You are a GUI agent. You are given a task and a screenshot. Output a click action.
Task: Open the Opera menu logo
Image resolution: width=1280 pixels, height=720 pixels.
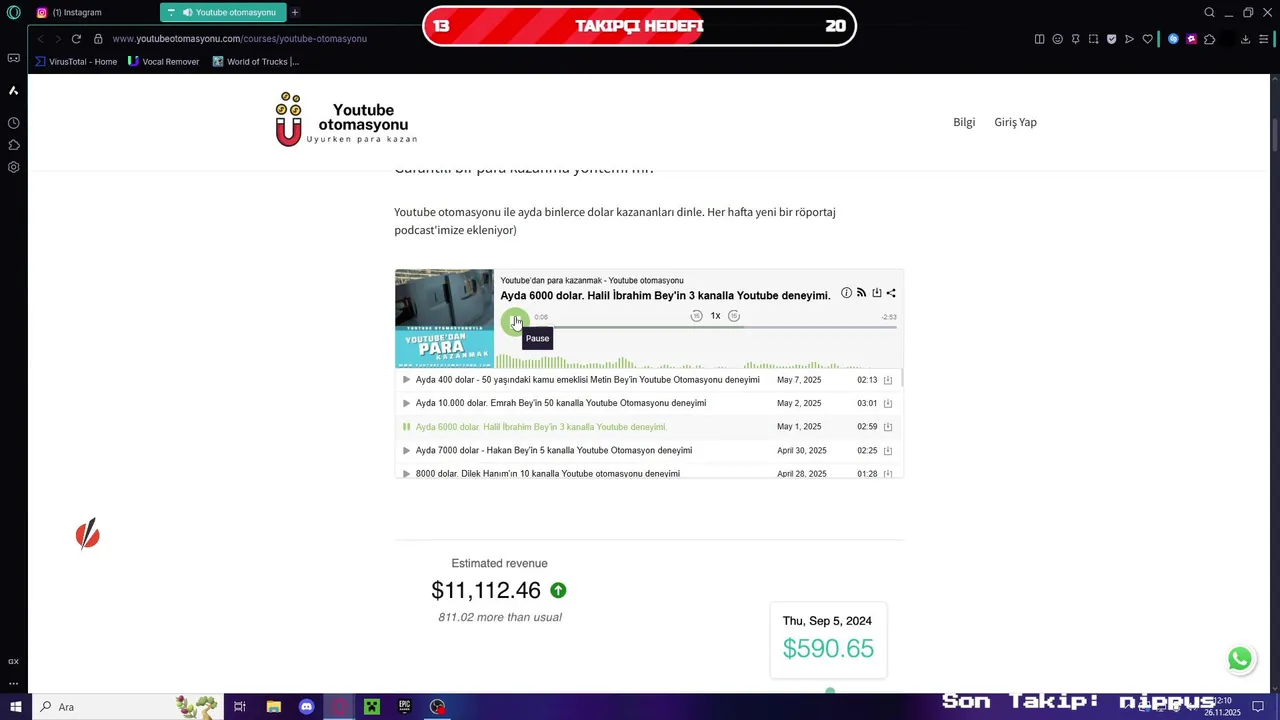click(14, 13)
